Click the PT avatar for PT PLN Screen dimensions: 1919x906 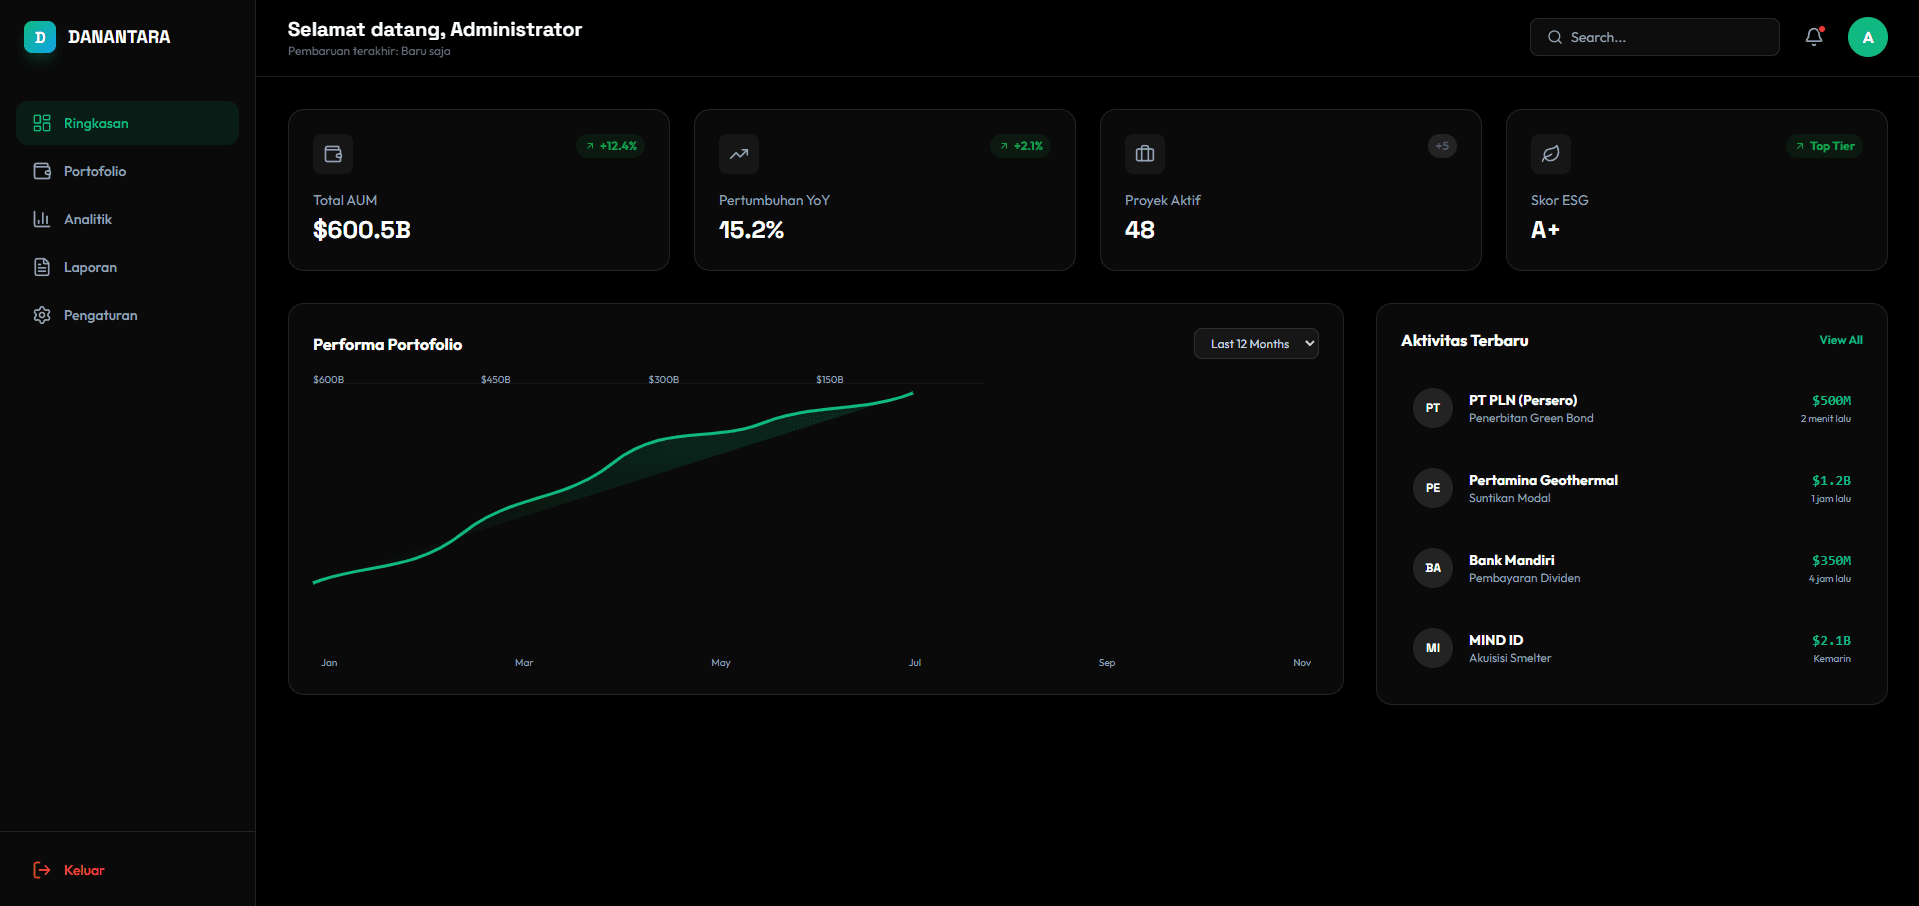click(x=1432, y=408)
